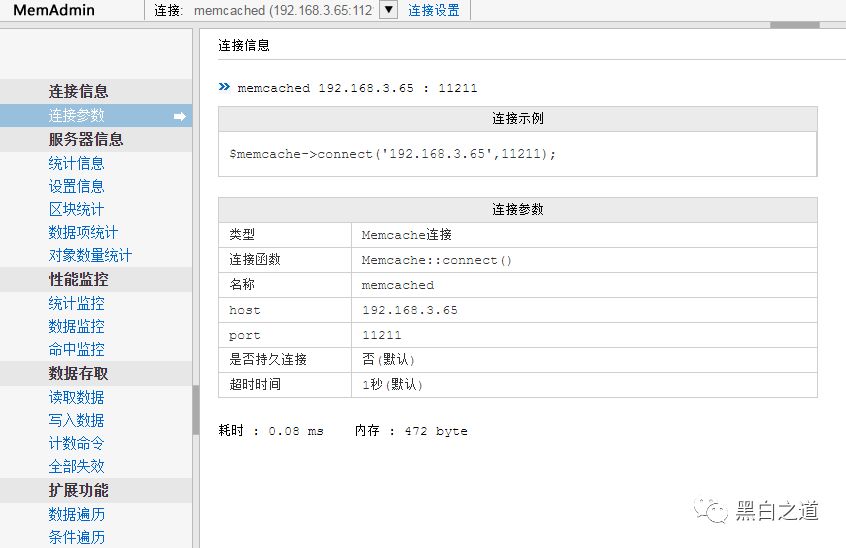
Task: Click the 耗时 0.08 ms statistic
Action: tap(271, 431)
